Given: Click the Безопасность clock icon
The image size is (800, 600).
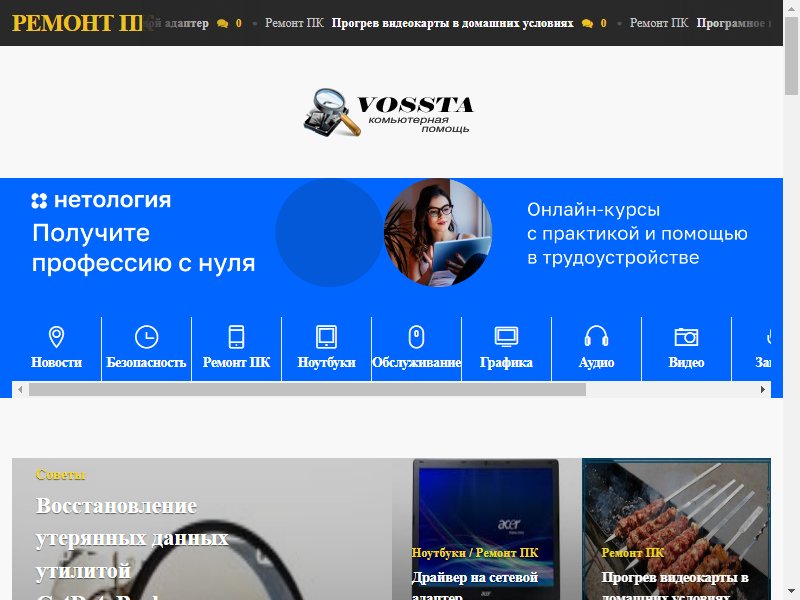Looking at the screenshot, I should (146, 337).
